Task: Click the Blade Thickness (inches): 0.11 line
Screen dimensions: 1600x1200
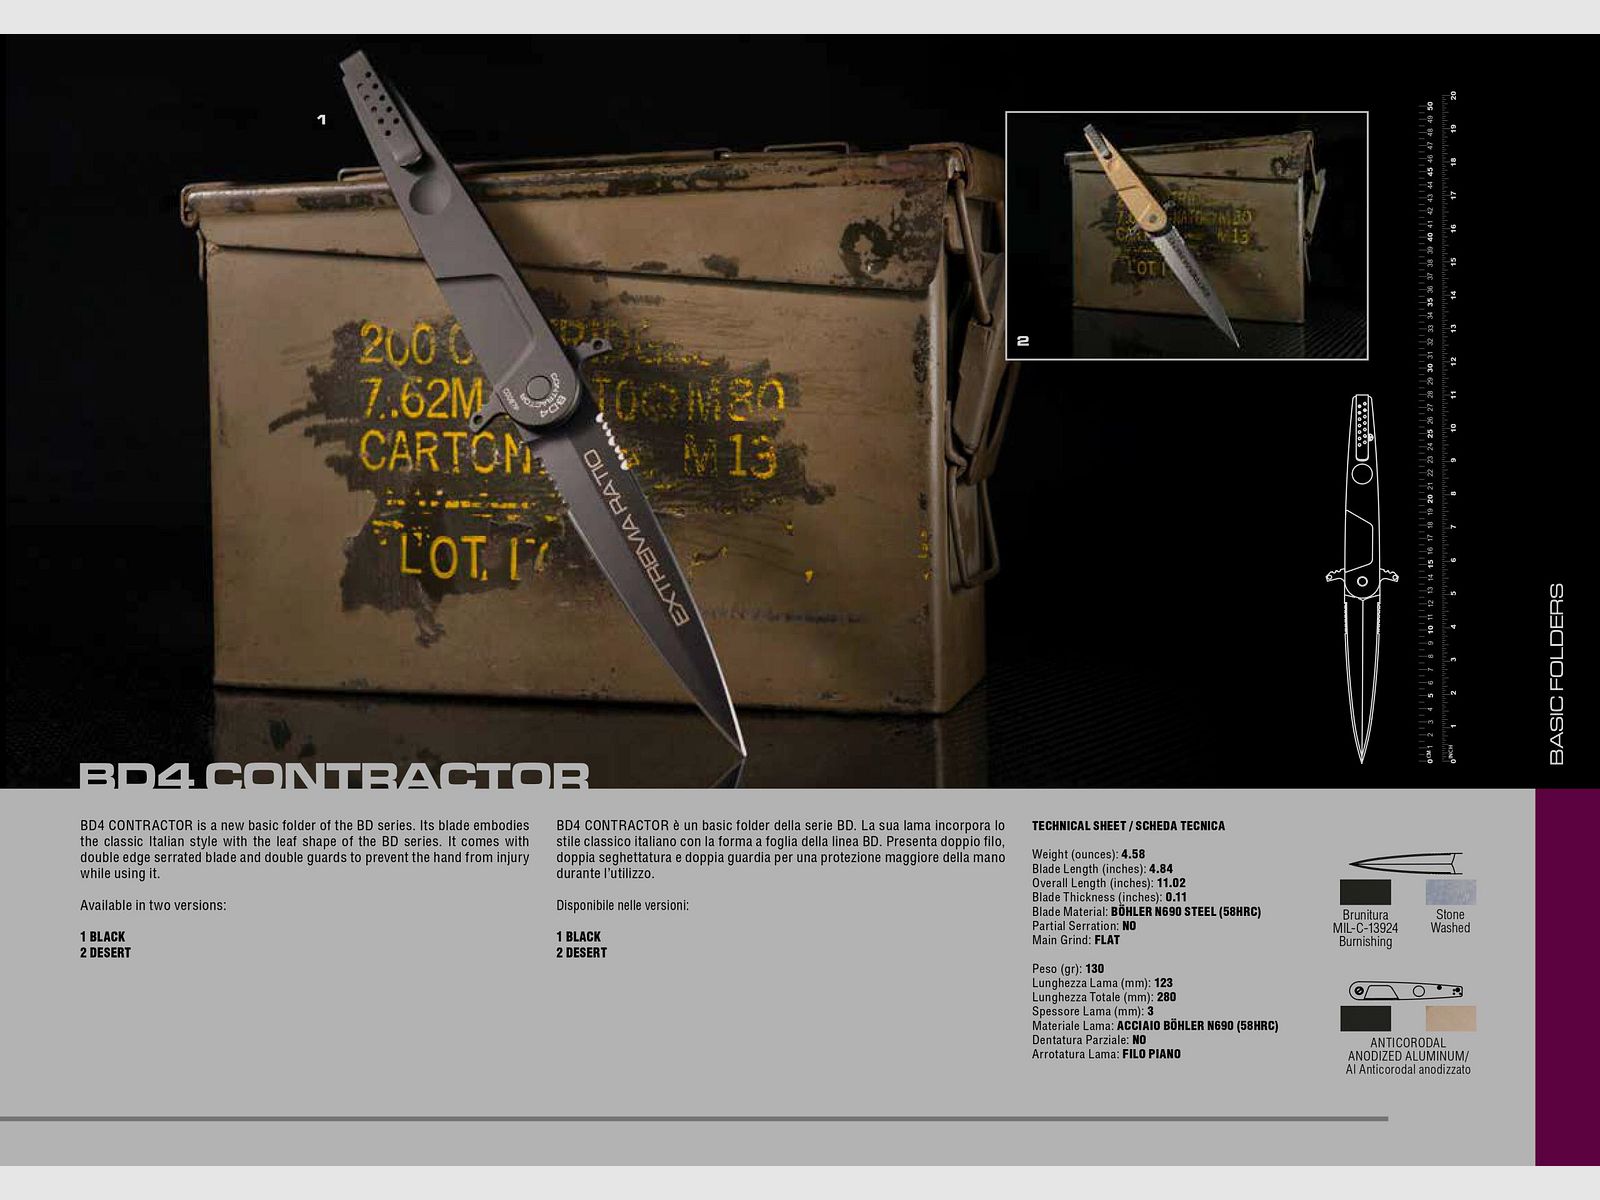Action: (1109, 897)
